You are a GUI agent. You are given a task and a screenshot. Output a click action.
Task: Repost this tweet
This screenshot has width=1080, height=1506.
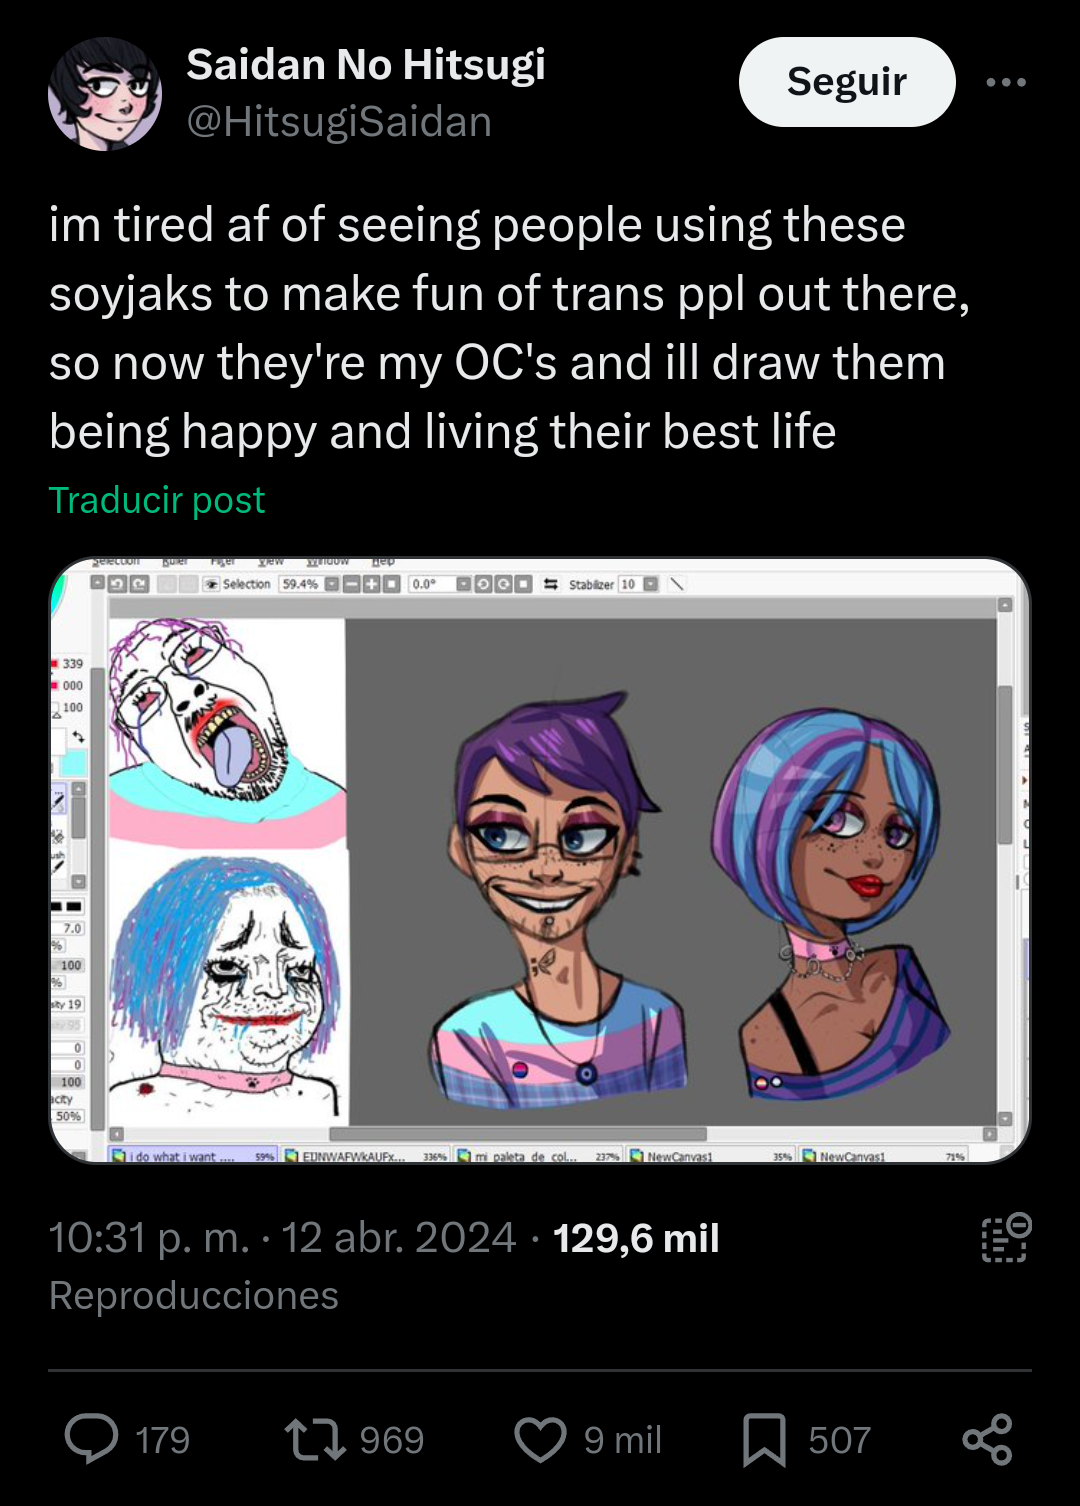[x=315, y=1439]
